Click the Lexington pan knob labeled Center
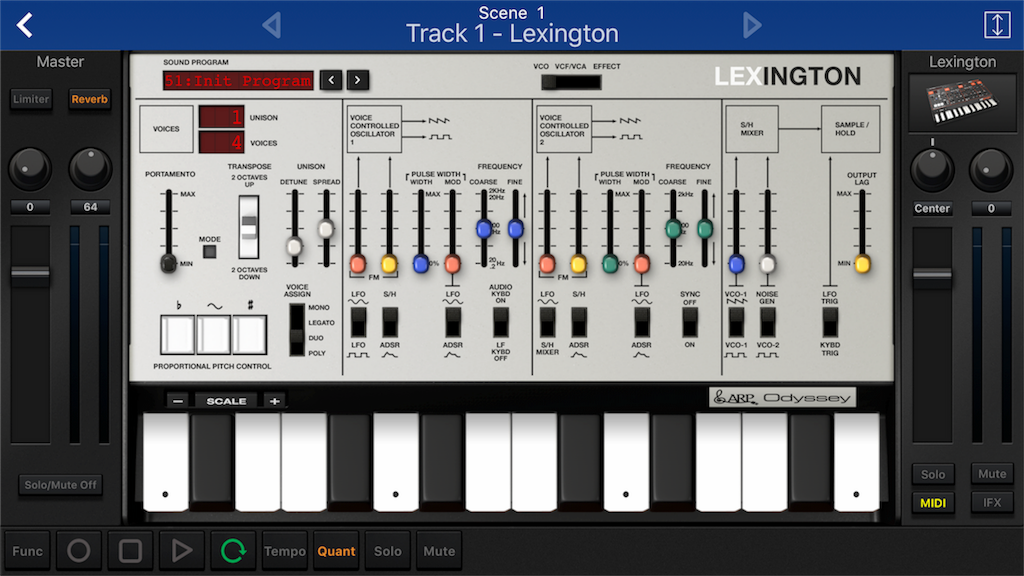Screen dimensions: 1024x576 point(932,168)
